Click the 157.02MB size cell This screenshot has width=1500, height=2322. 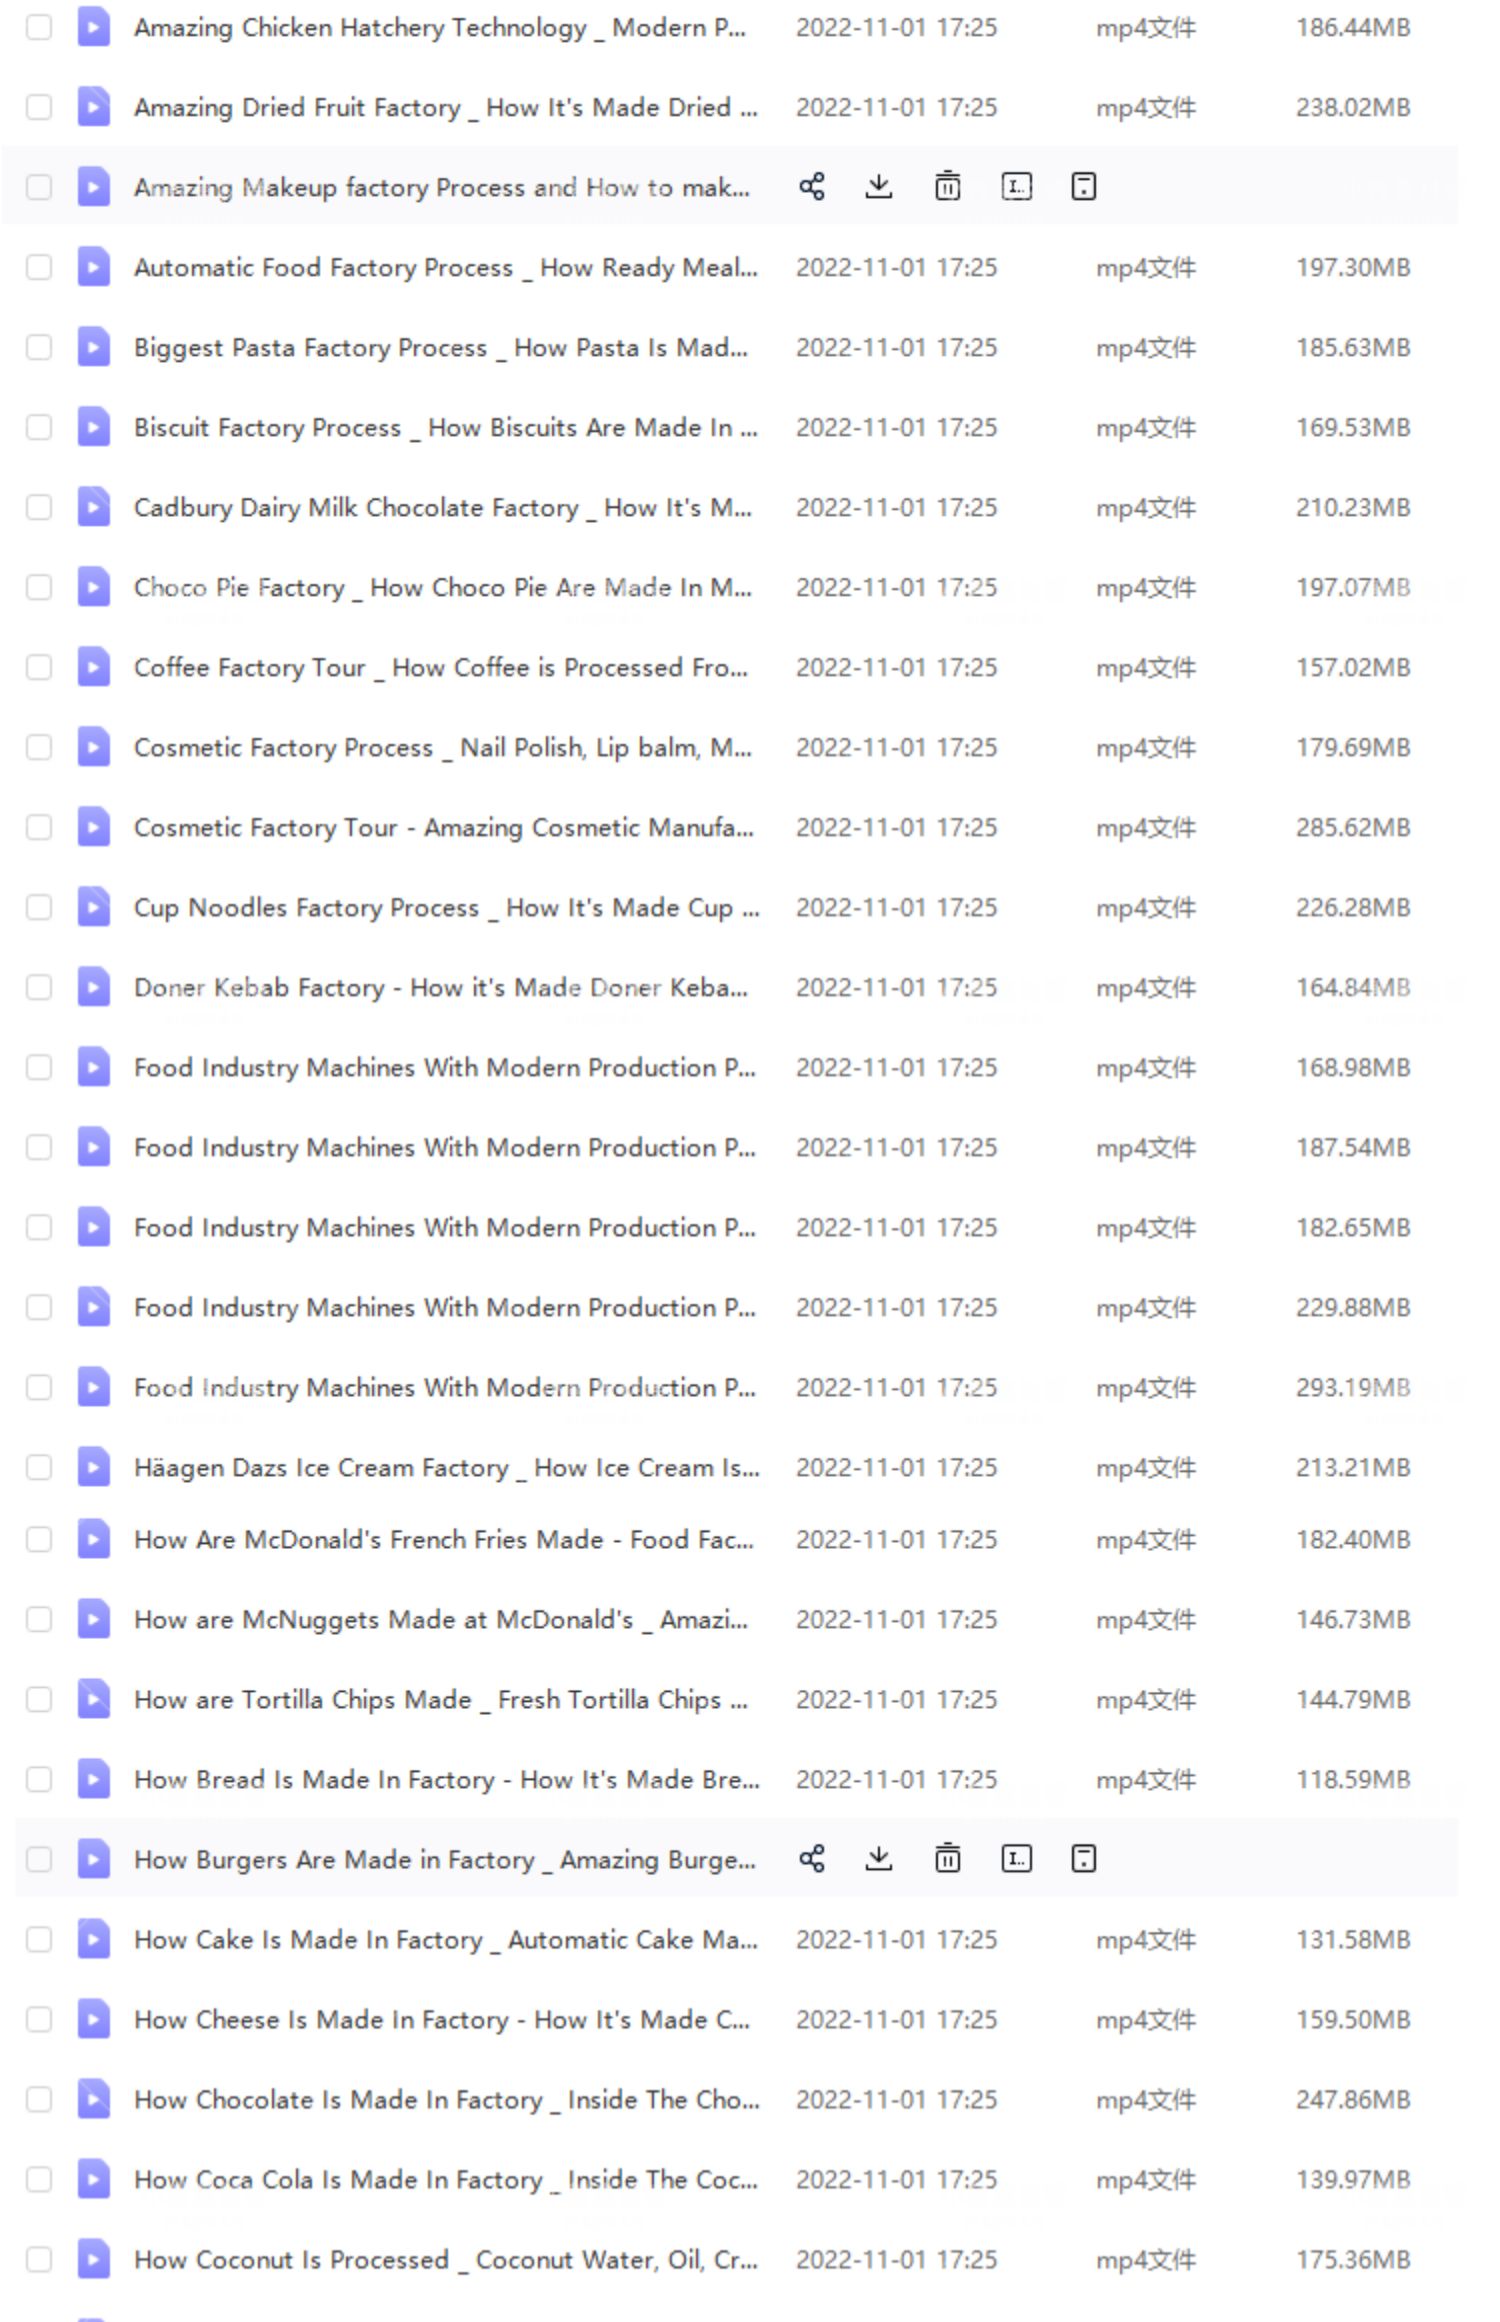[x=1353, y=667]
